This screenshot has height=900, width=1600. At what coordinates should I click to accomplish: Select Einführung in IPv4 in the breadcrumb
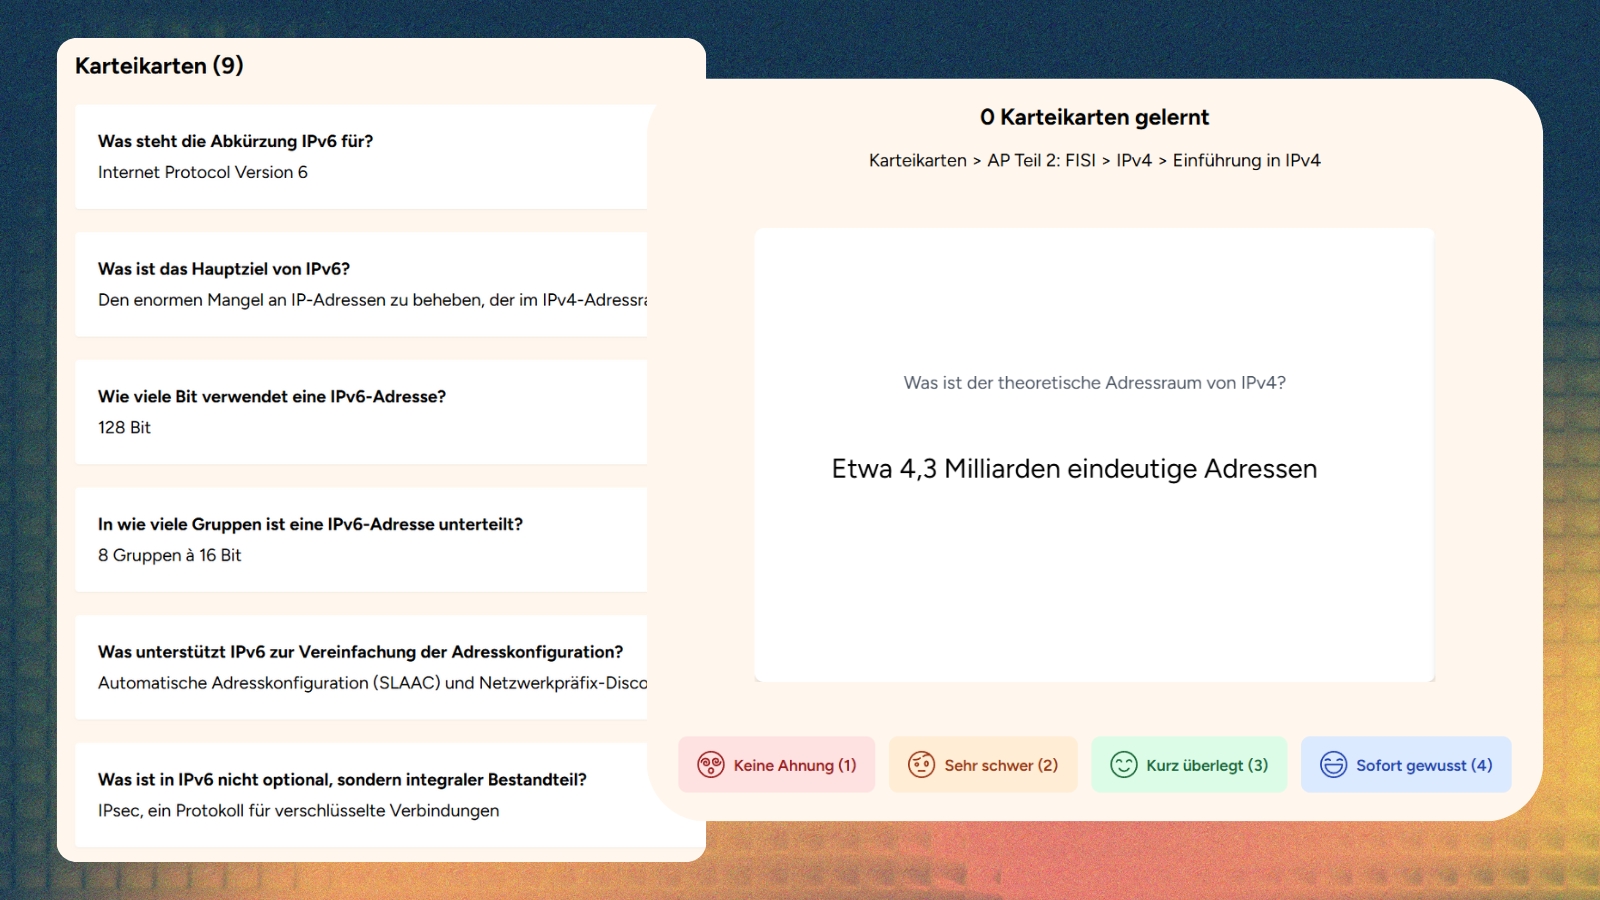[x=1248, y=160]
